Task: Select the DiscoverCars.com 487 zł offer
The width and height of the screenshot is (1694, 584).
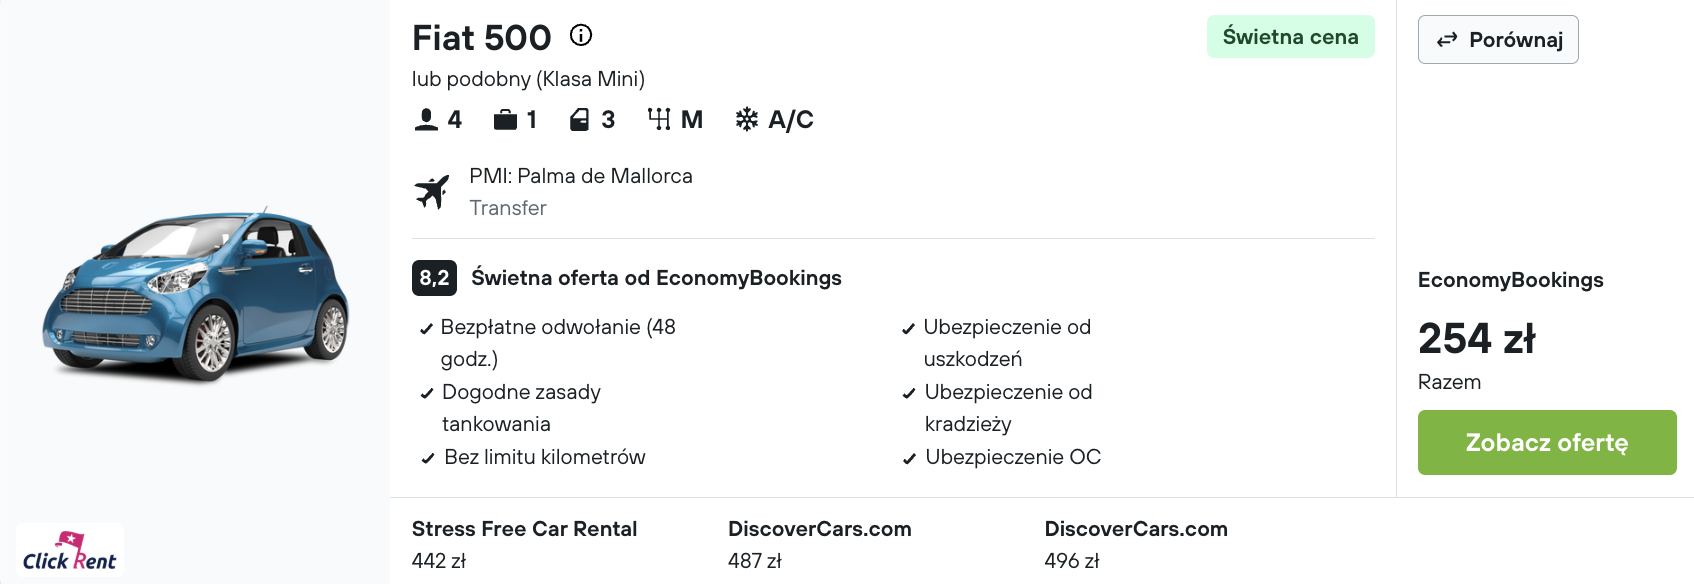Action: tap(820, 544)
